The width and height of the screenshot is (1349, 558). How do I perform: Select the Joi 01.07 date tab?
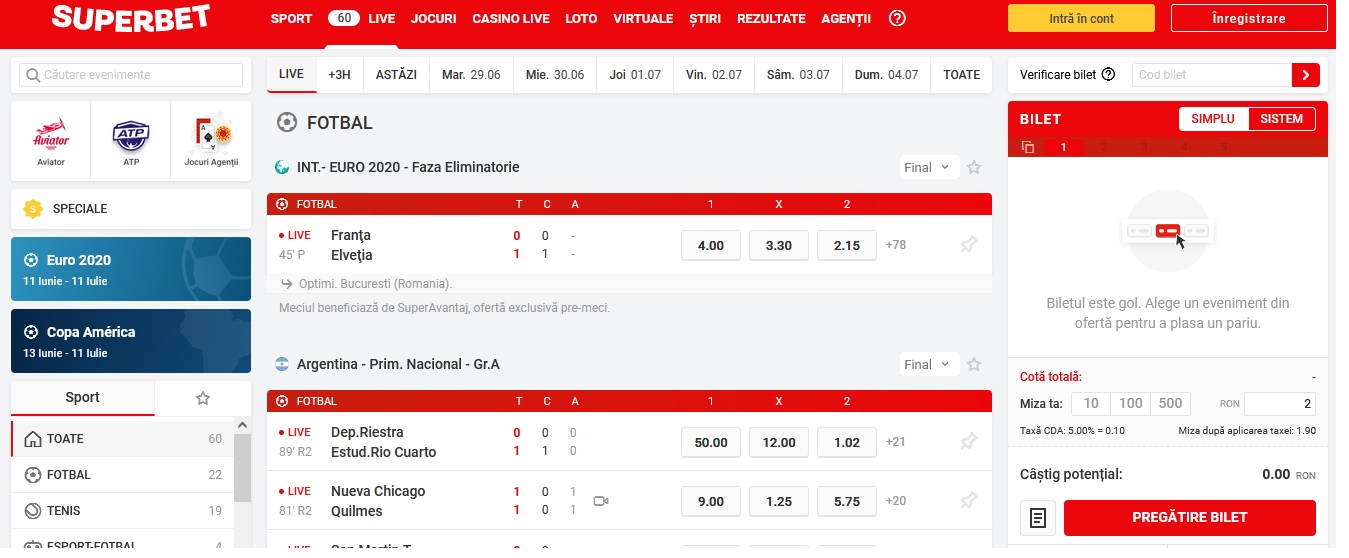[635, 75]
